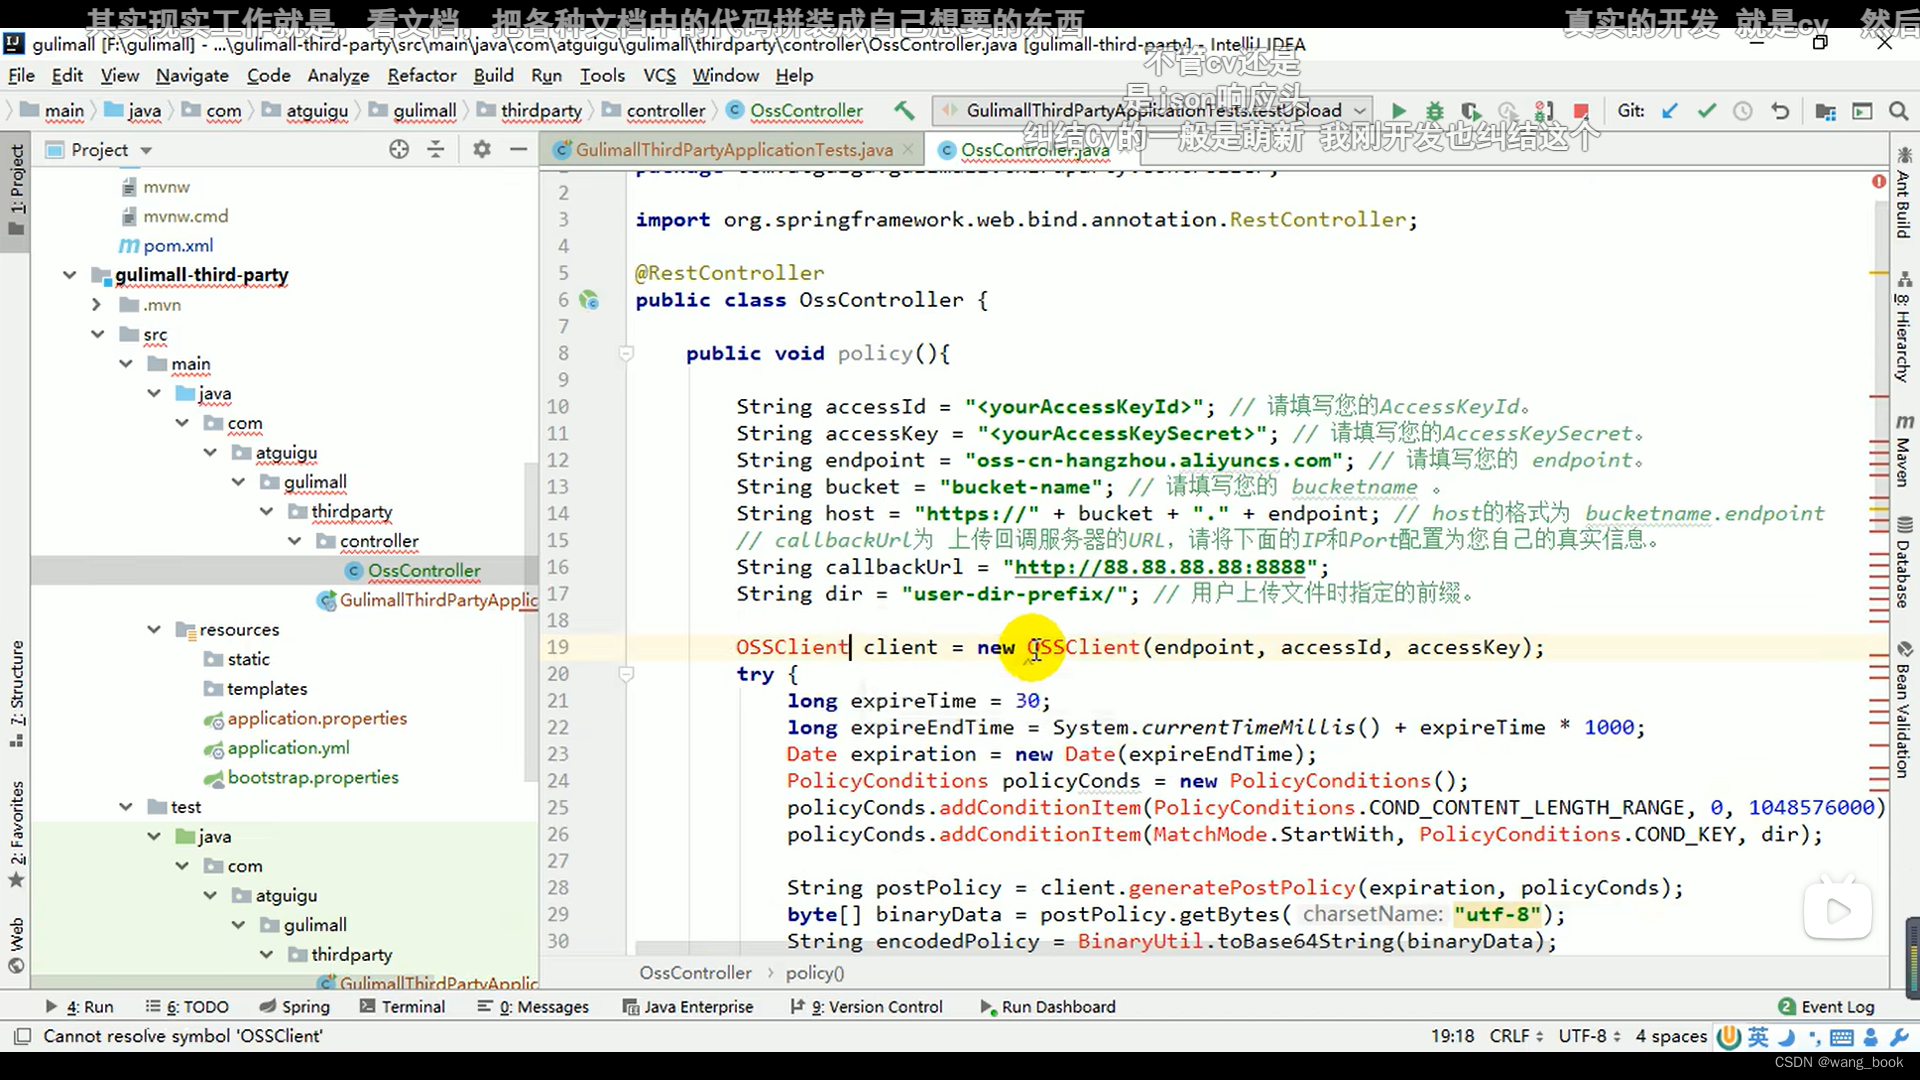Image resolution: width=1920 pixels, height=1080 pixels.
Task: Open the Ant Build side panel
Action: [x=1904, y=193]
